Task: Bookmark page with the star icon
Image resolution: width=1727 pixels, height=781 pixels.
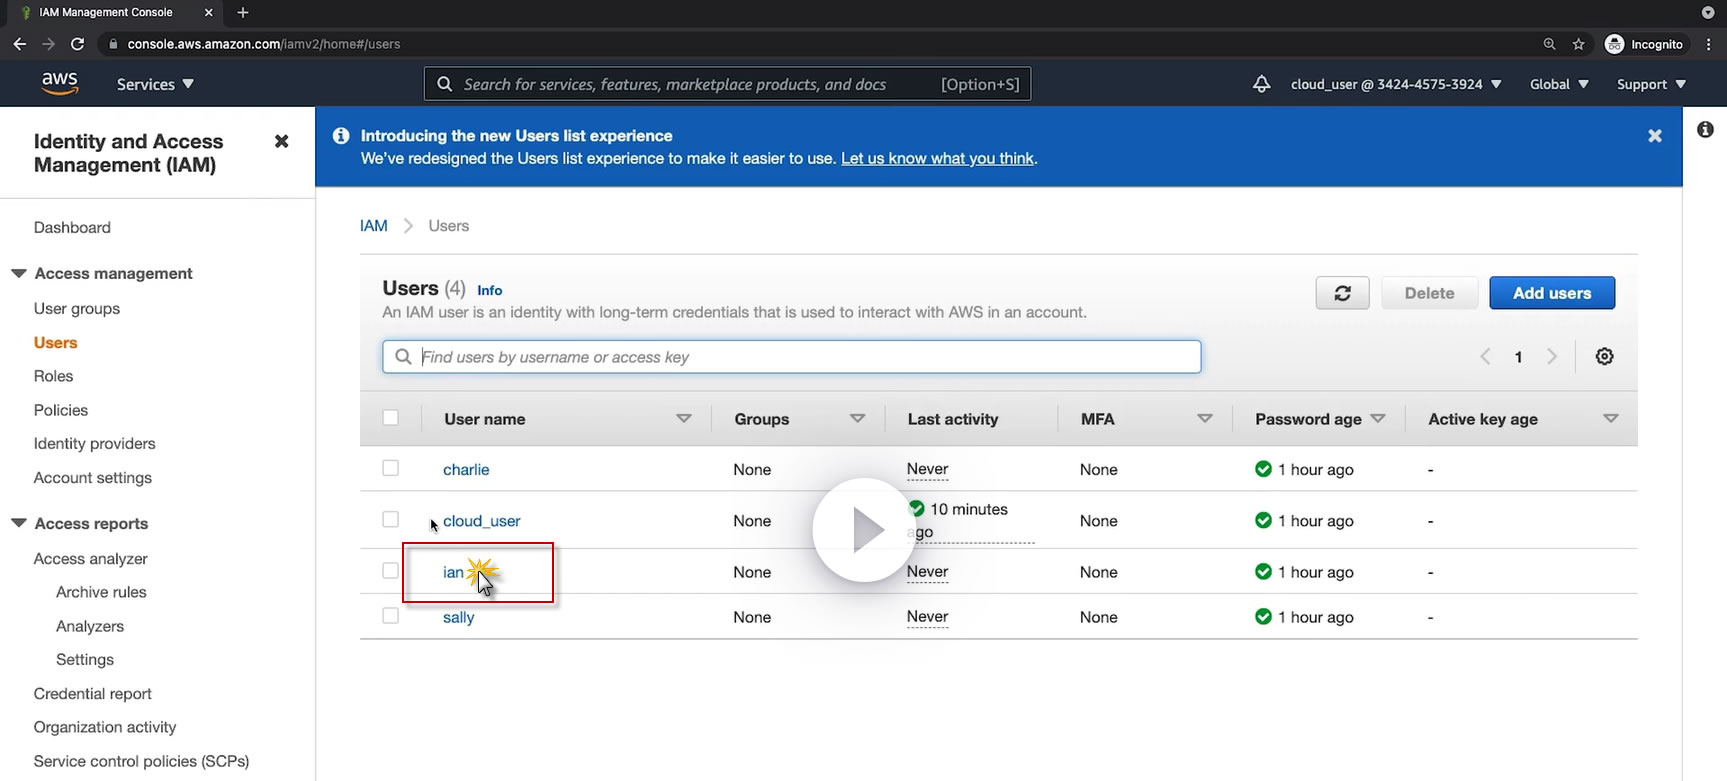Action: [x=1578, y=44]
